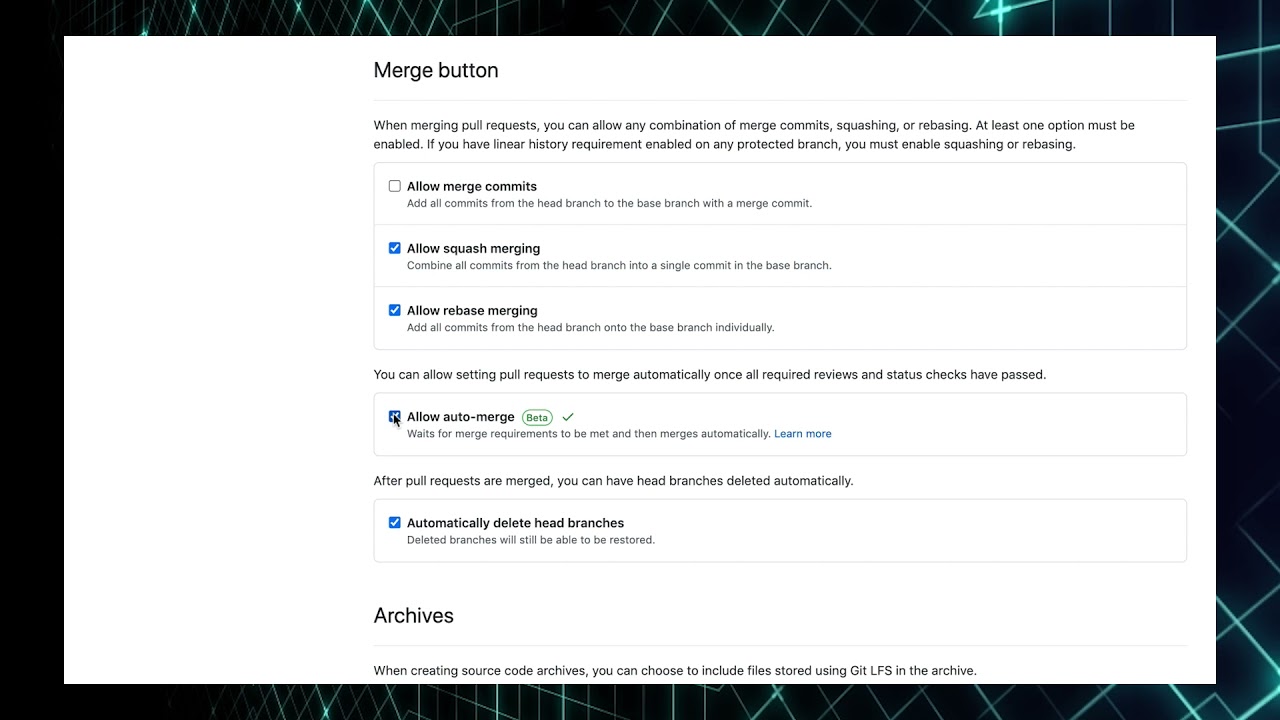Click the green saved checkmark icon
This screenshot has width=1280, height=720.
(568, 417)
